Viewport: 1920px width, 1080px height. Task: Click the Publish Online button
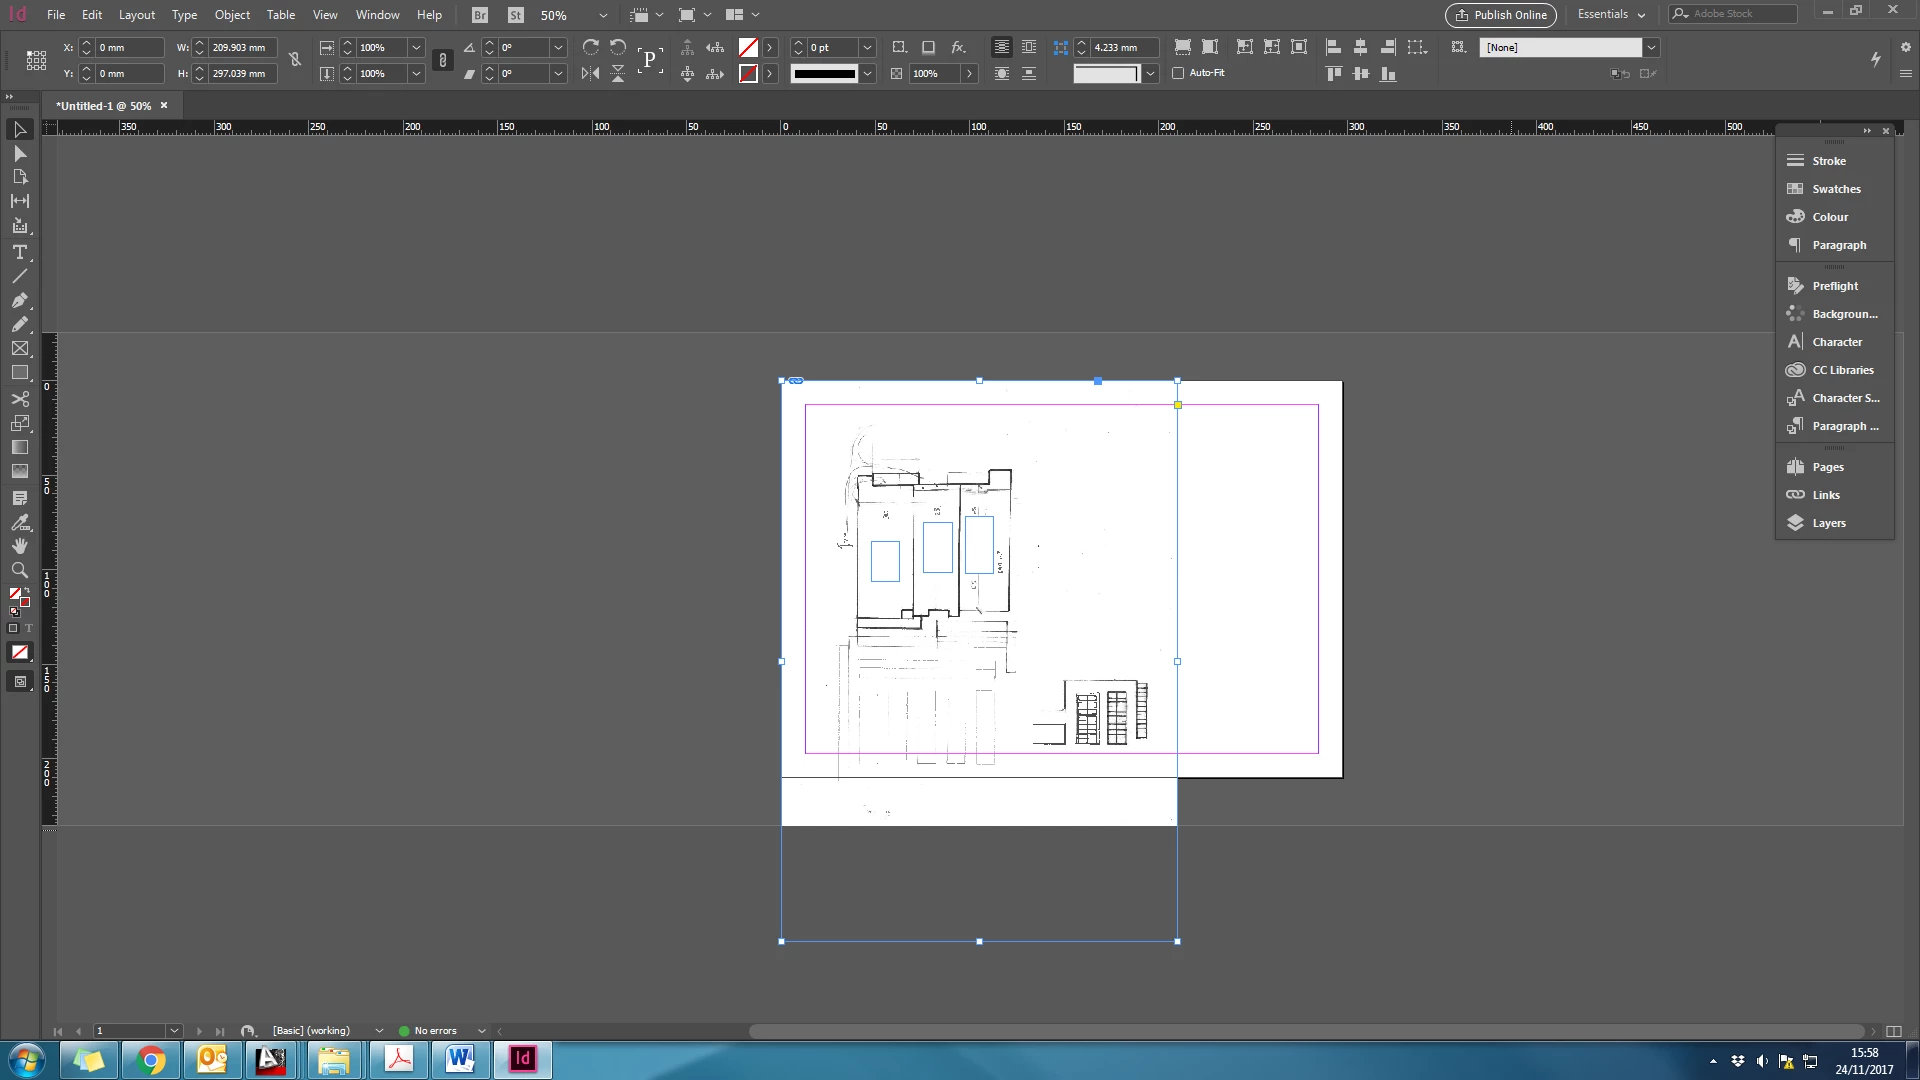tap(1500, 15)
